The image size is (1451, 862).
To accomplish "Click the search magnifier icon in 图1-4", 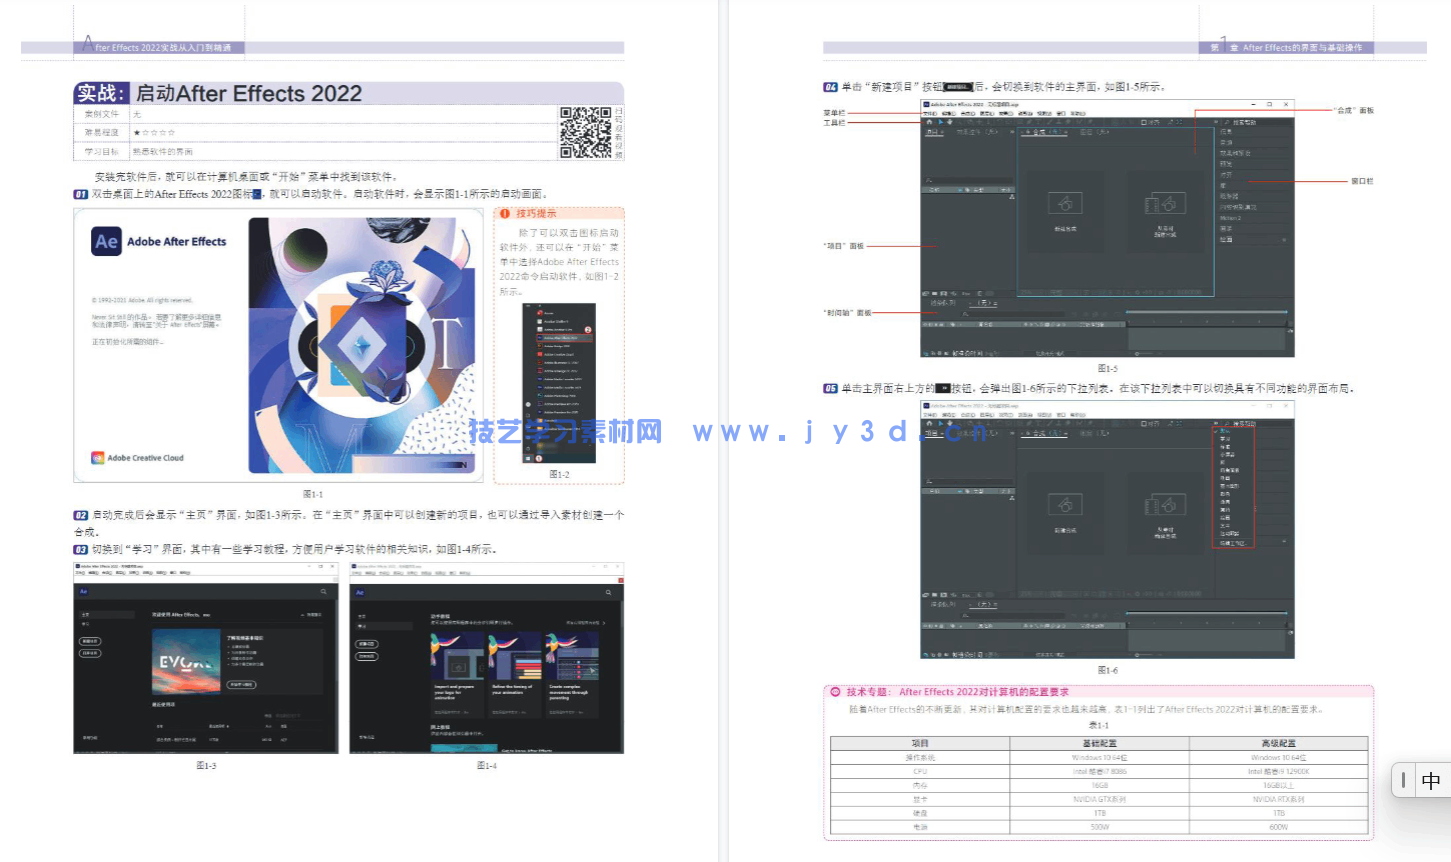I will point(609,592).
